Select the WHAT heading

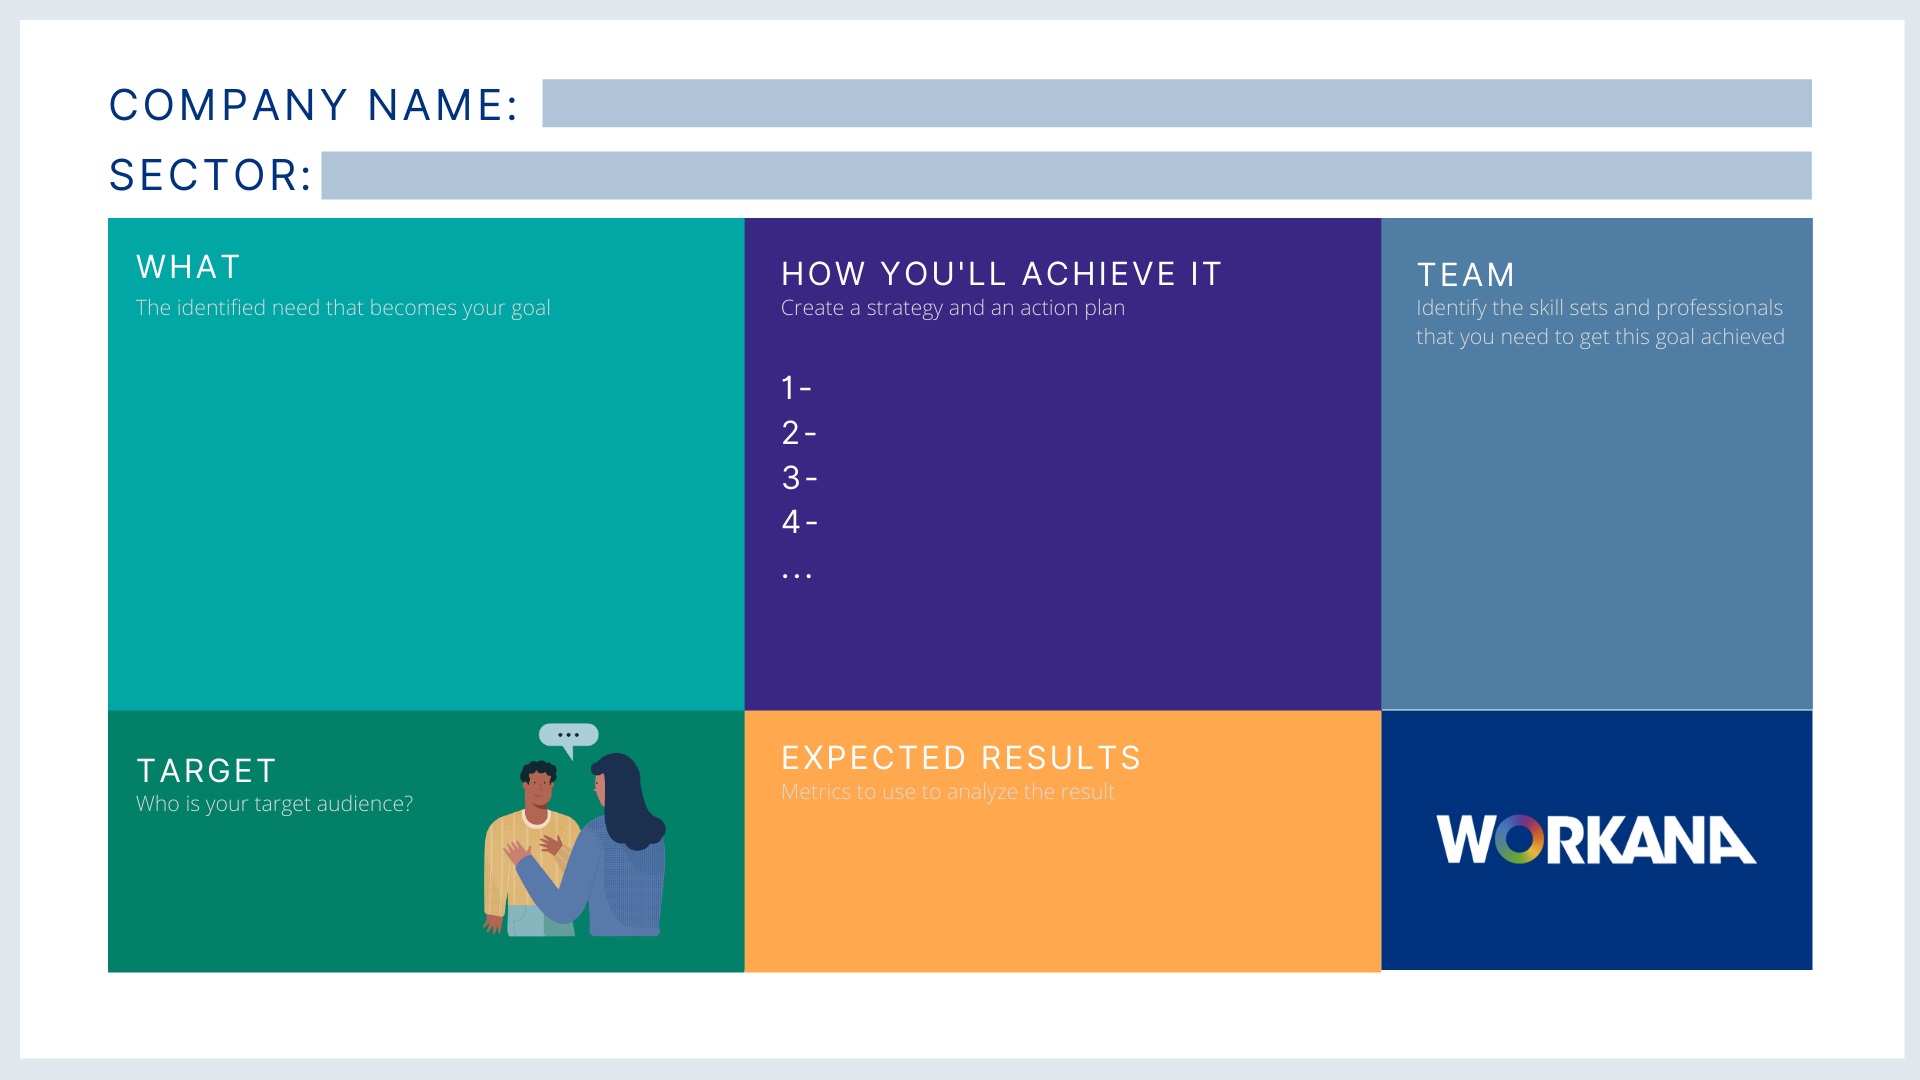189,267
